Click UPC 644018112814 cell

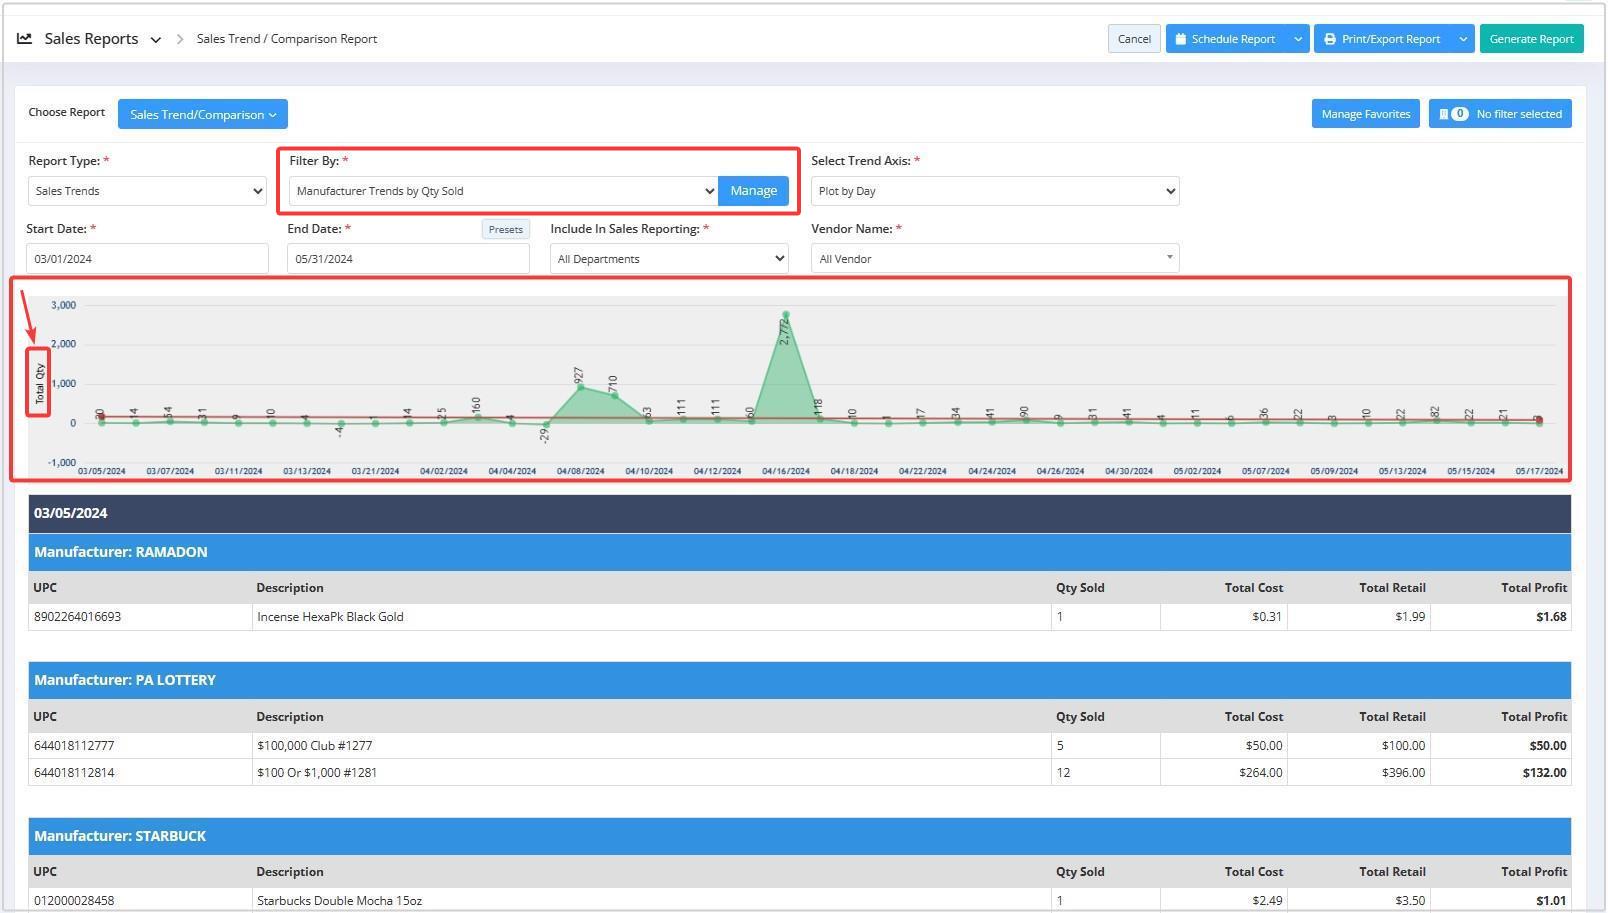pyautogui.click(x=140, y=773)
